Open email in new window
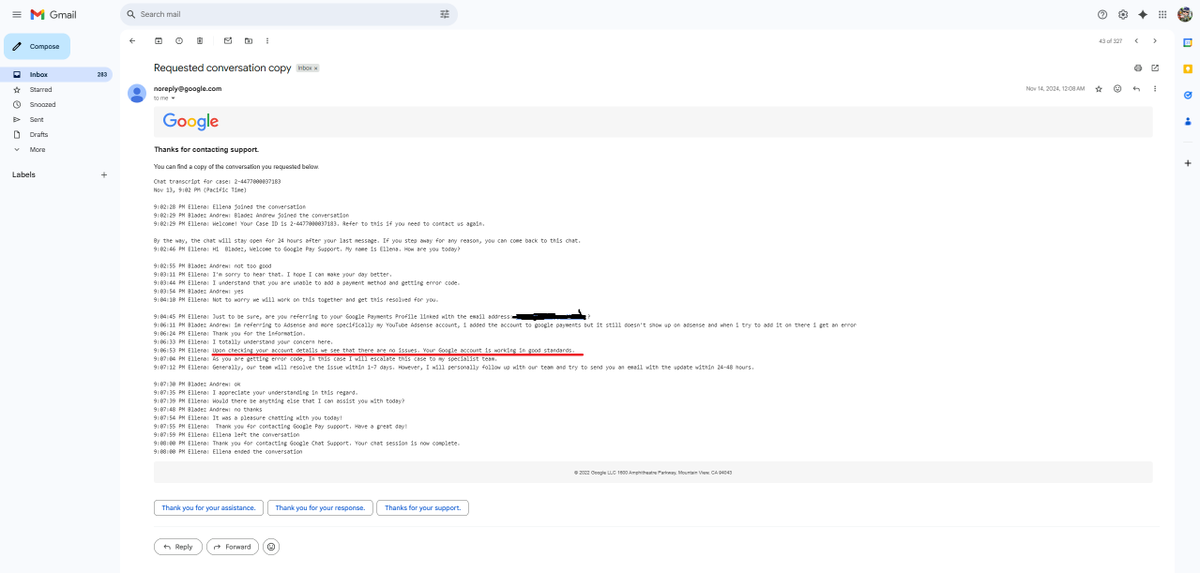The height and width of the screenshot is (573, 1200). 1155,68
